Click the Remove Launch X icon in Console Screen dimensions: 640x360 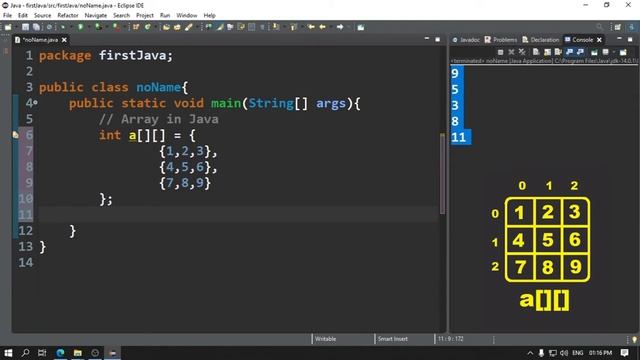(x=511, y=52)
